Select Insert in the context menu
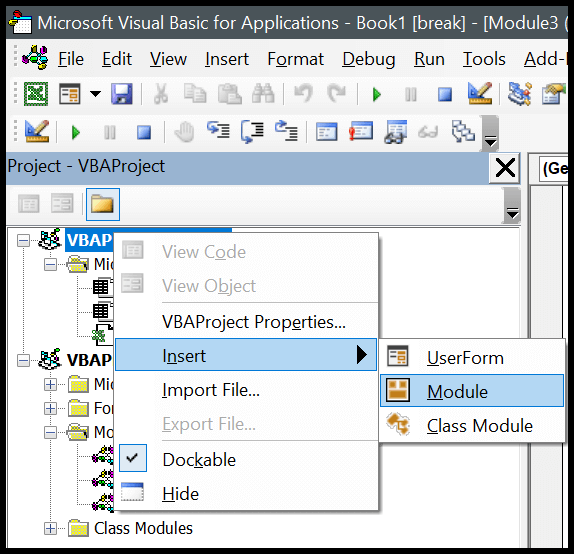The image size is (574, 554). [x=246, y=355]
